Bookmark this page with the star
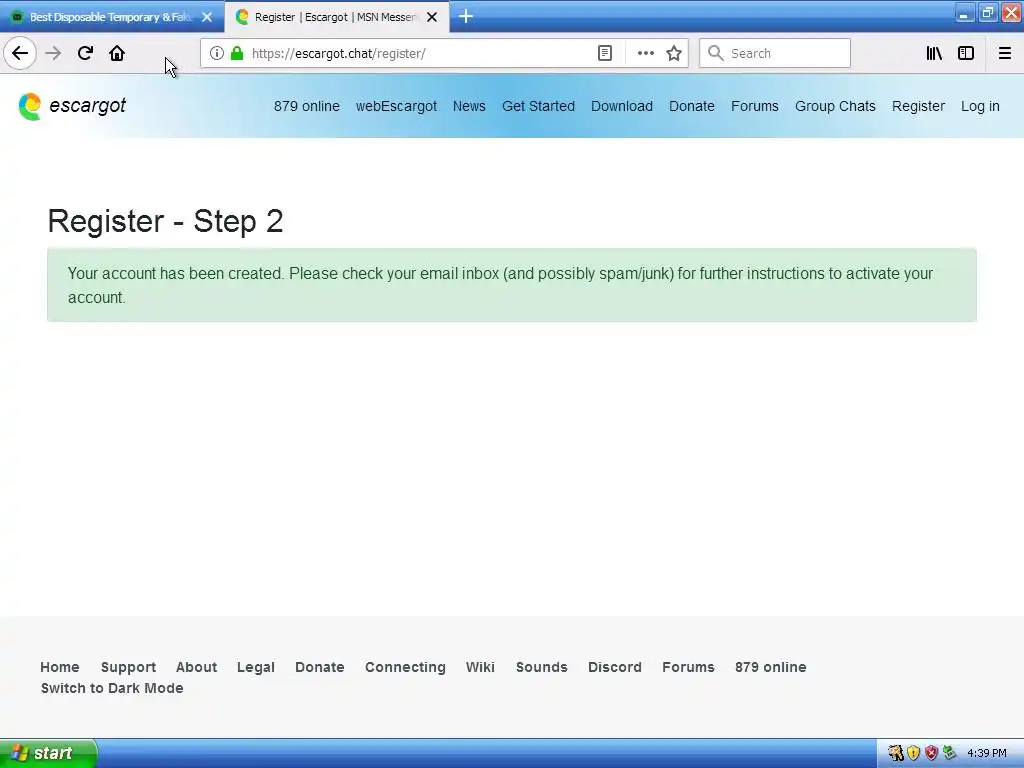Viewport: 1024px width, 768px height. click(x=674, y=53)
